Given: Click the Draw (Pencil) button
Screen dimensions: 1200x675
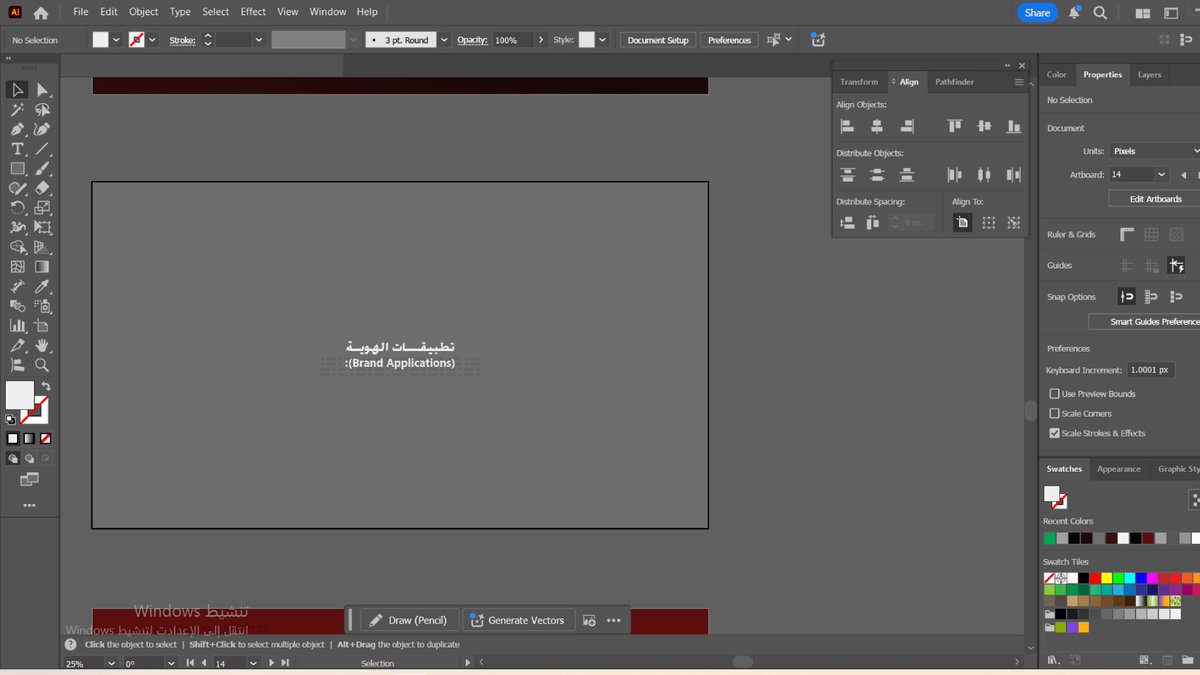Looking at the screenshot, I should (409, 620).
